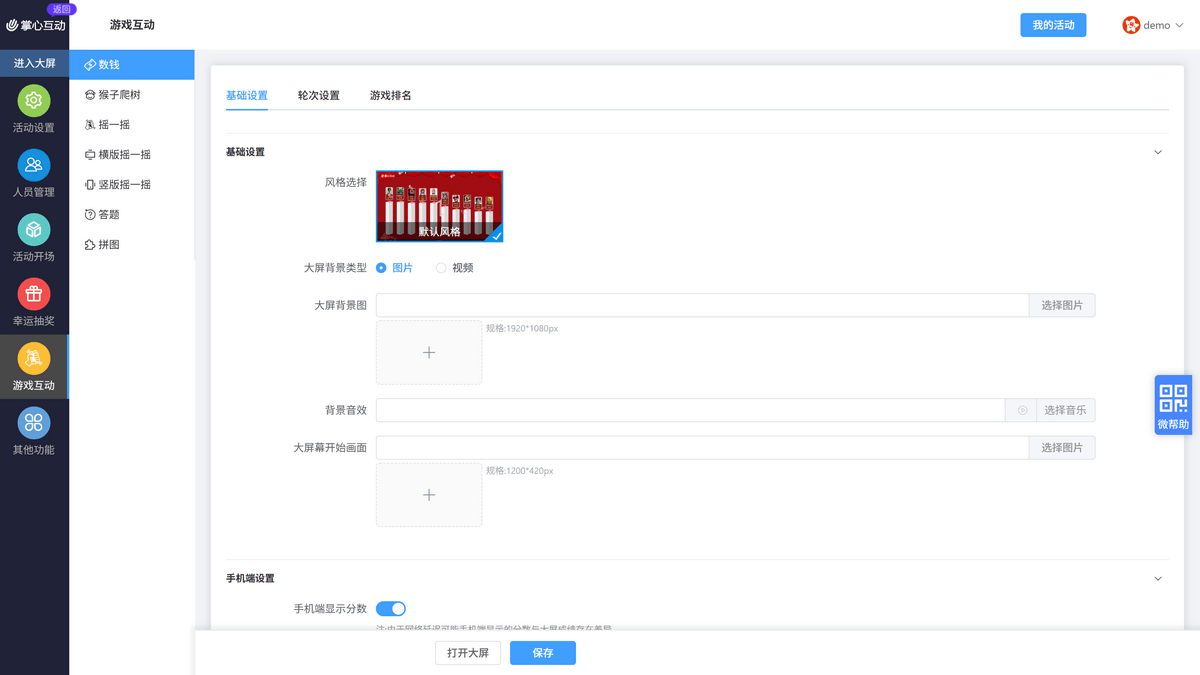The width and height of the screenshot is (1200, 675).
Task: Collapse the 基础设置 section chevron
Action: [1158, 152]
